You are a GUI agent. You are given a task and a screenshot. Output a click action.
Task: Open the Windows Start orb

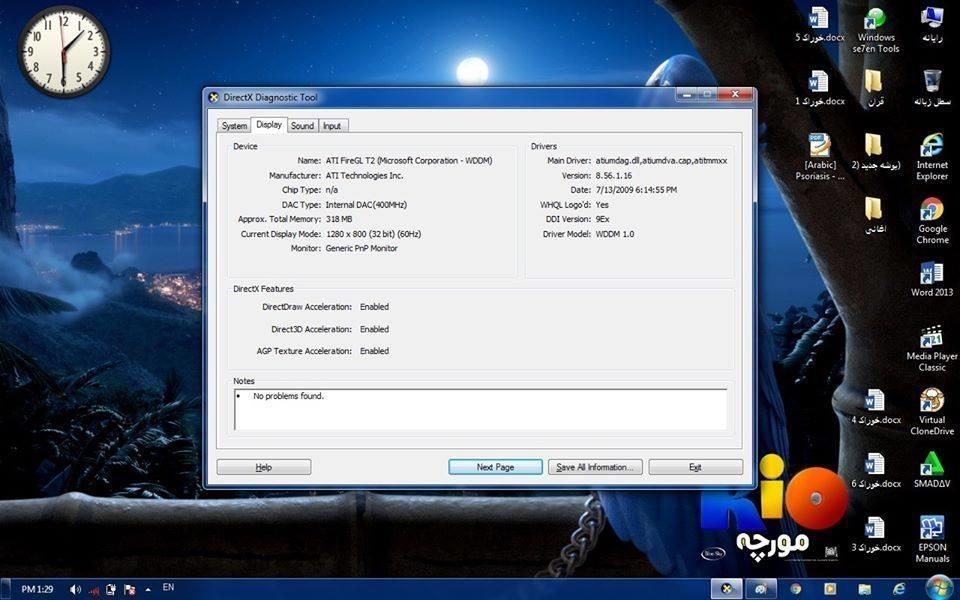coord(939,588)
